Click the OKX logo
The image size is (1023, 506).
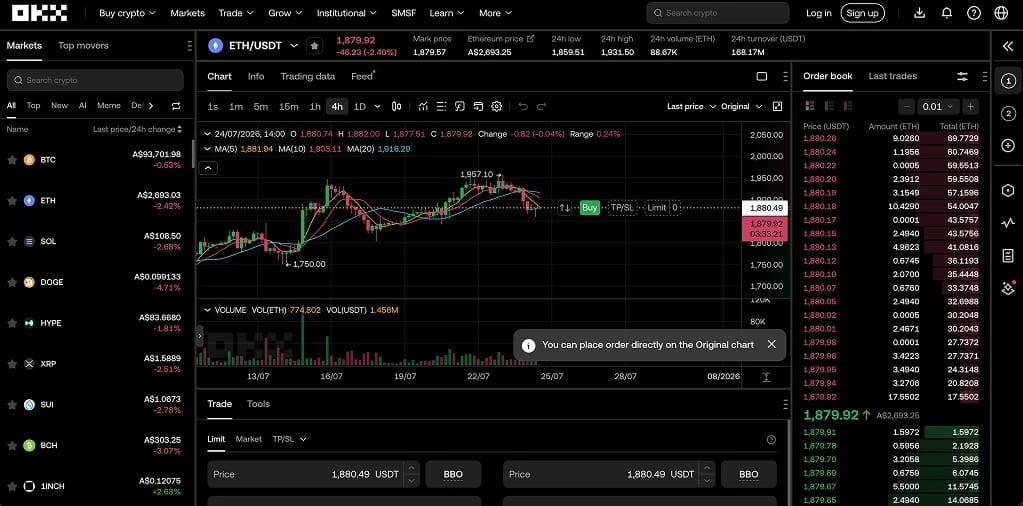pyautogui.click(x=39, y=12)
